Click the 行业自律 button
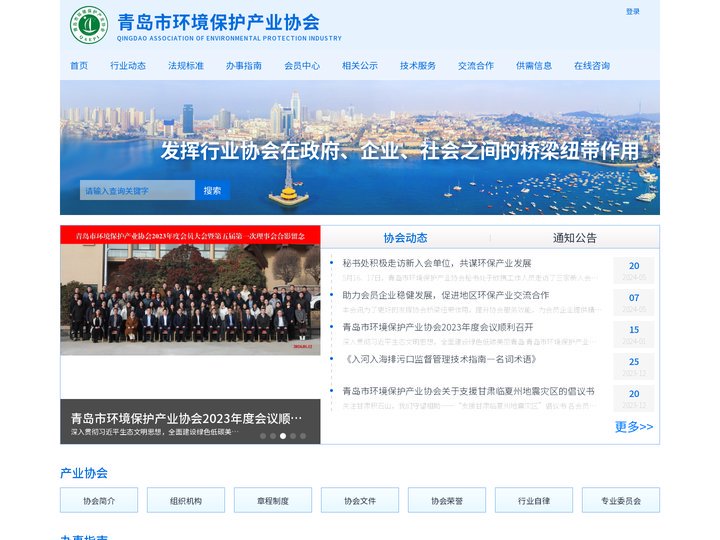720x540 pixels. pyautogui.click(x=534, y=500)
